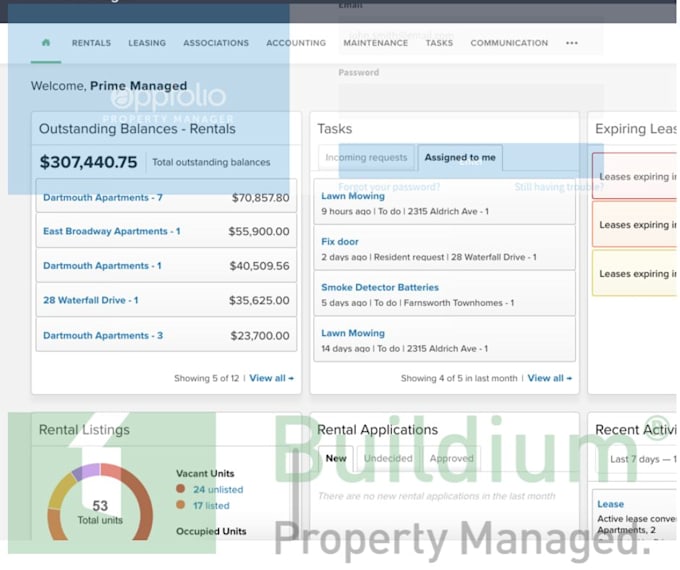Screen dimensions: 680x570
Task: View all outstanding balances
Action: point(271,378)
